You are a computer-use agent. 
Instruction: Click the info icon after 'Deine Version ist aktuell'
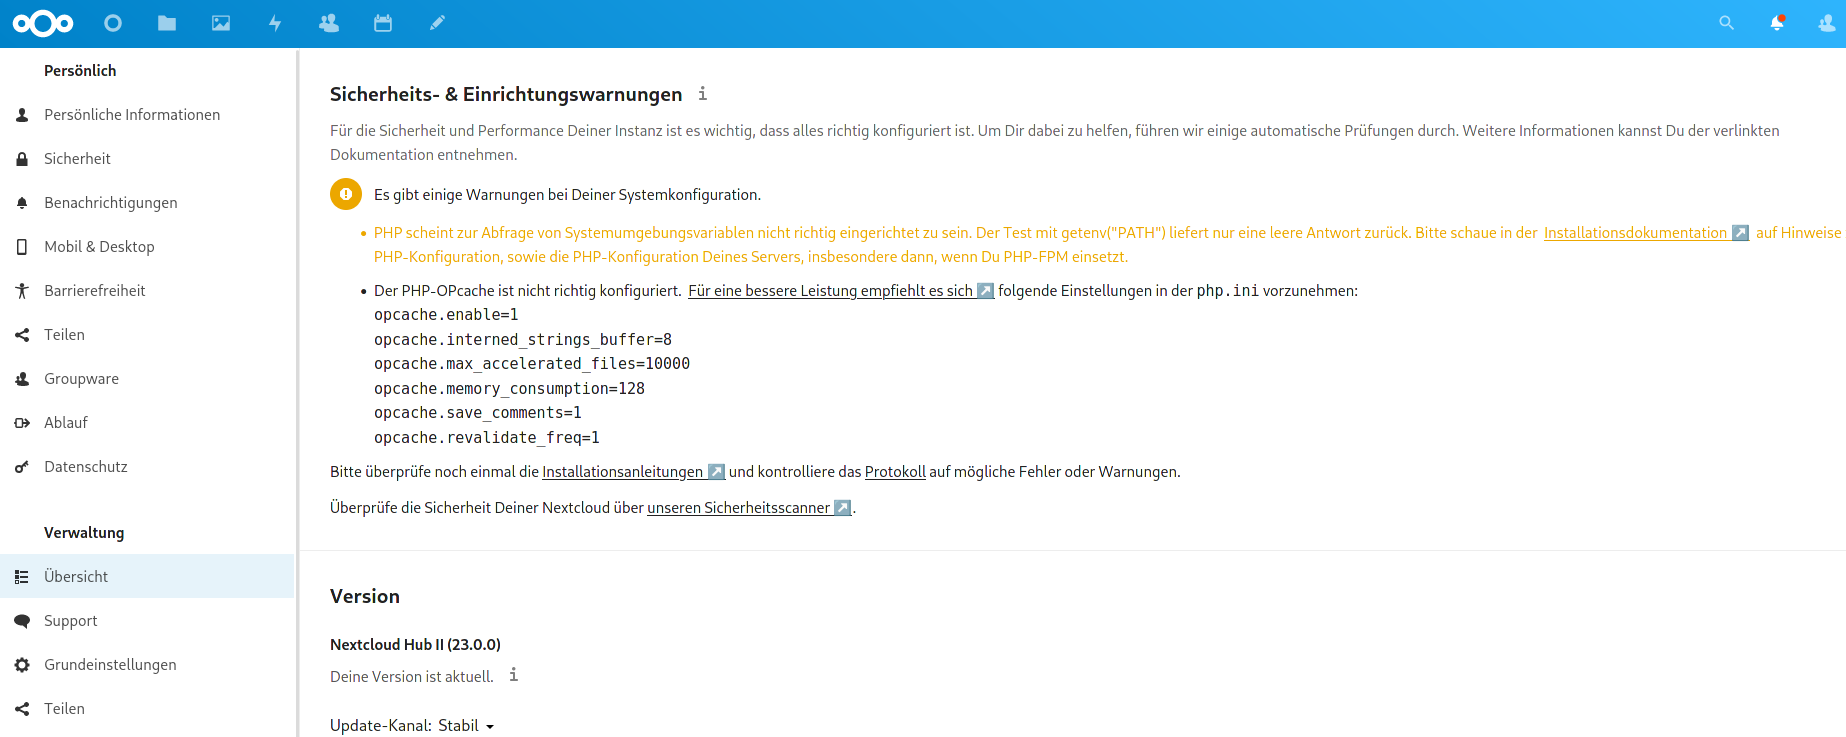pyautogui.click(x=513, y=675)
